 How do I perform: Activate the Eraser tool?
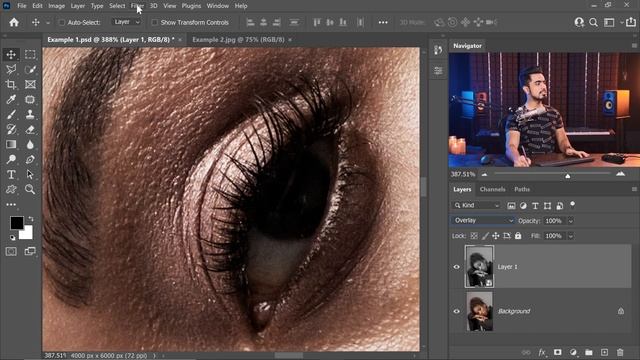point(30,130)
